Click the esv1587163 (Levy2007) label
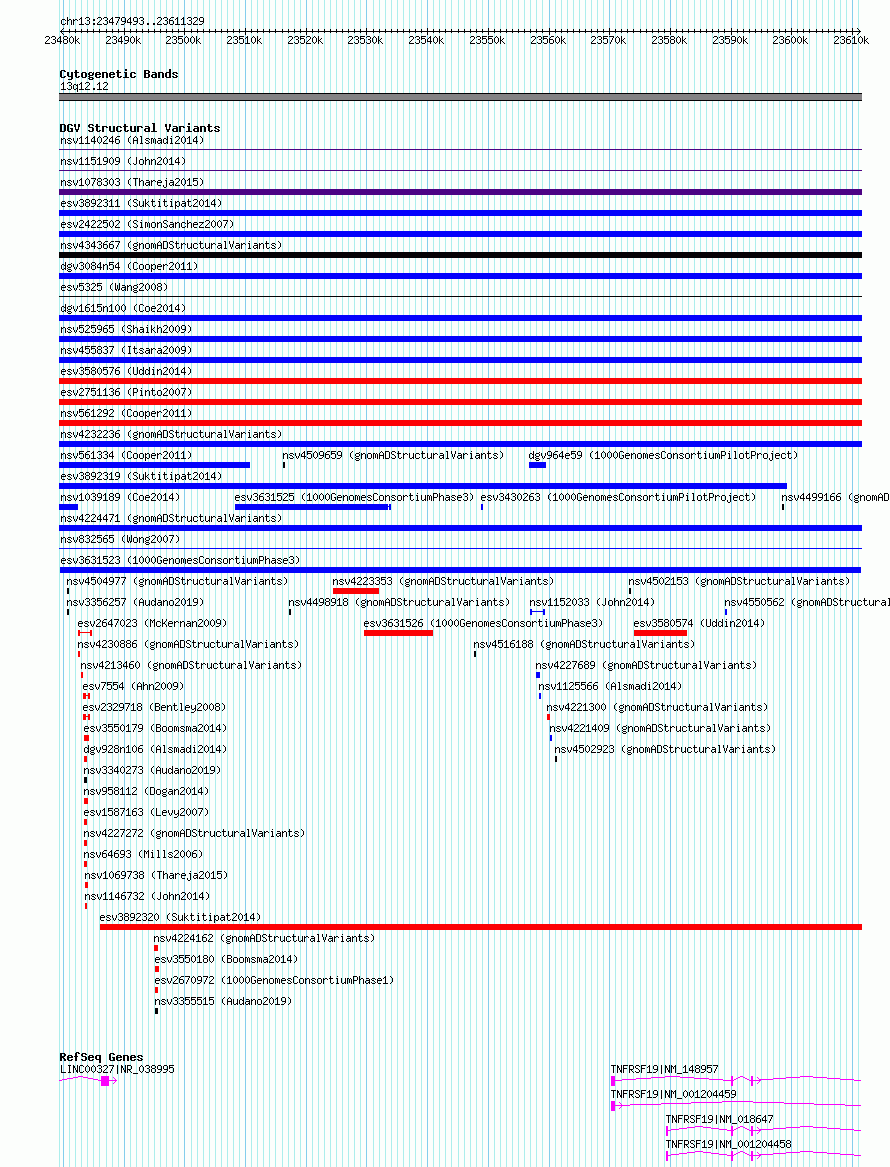The height and width of the screenshot is (1167, 890). point(146,811)
